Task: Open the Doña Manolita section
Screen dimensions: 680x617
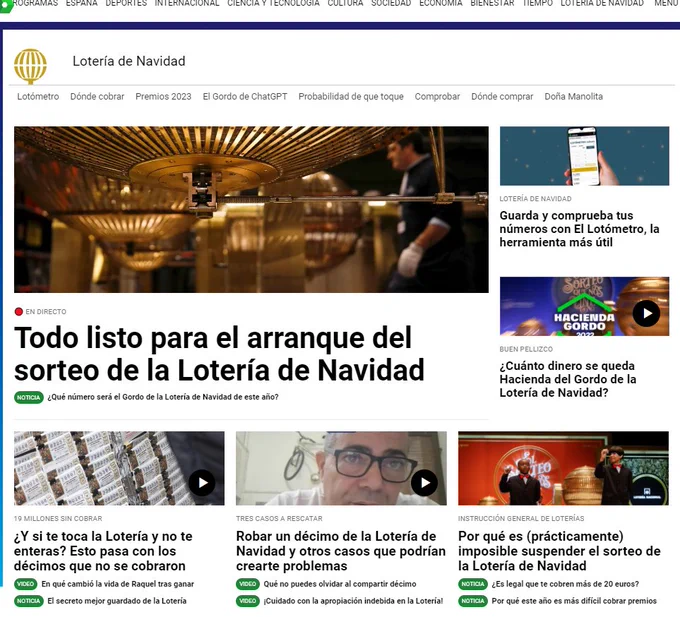Action: point(573,97)
